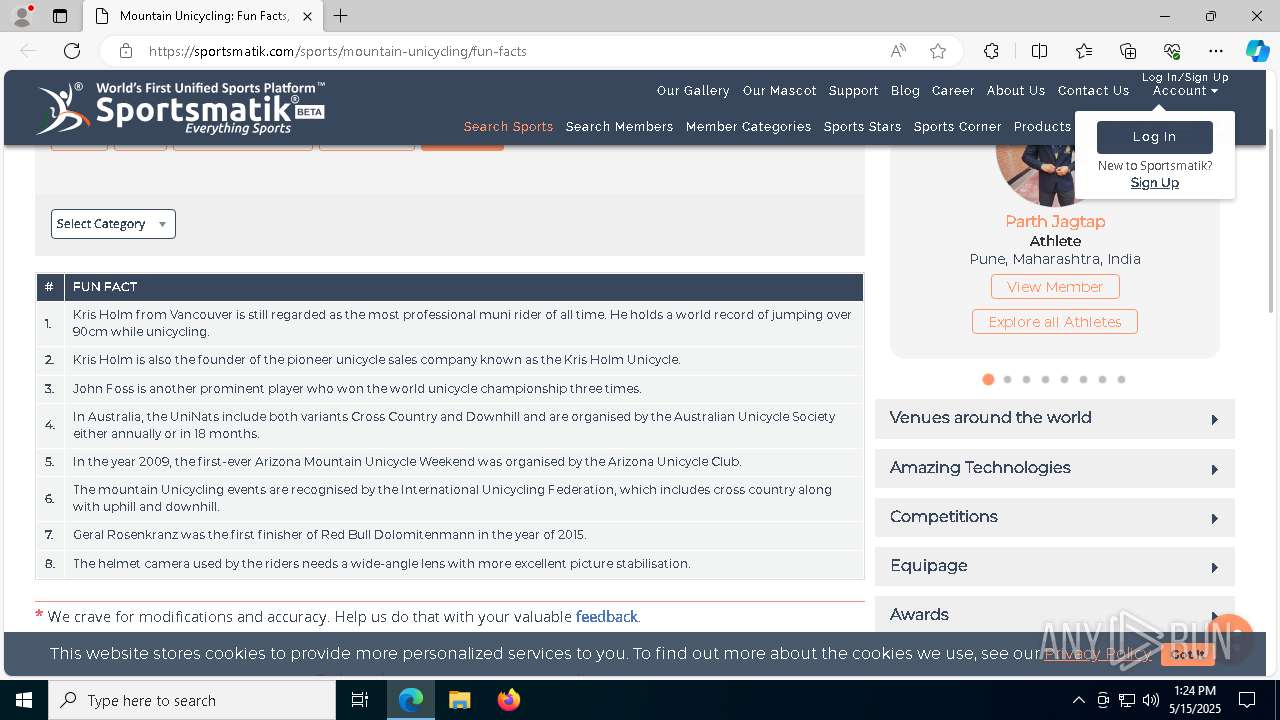Open the Account dropdown
This screenshot has width=1280, height=720.
coord(1185,91)
